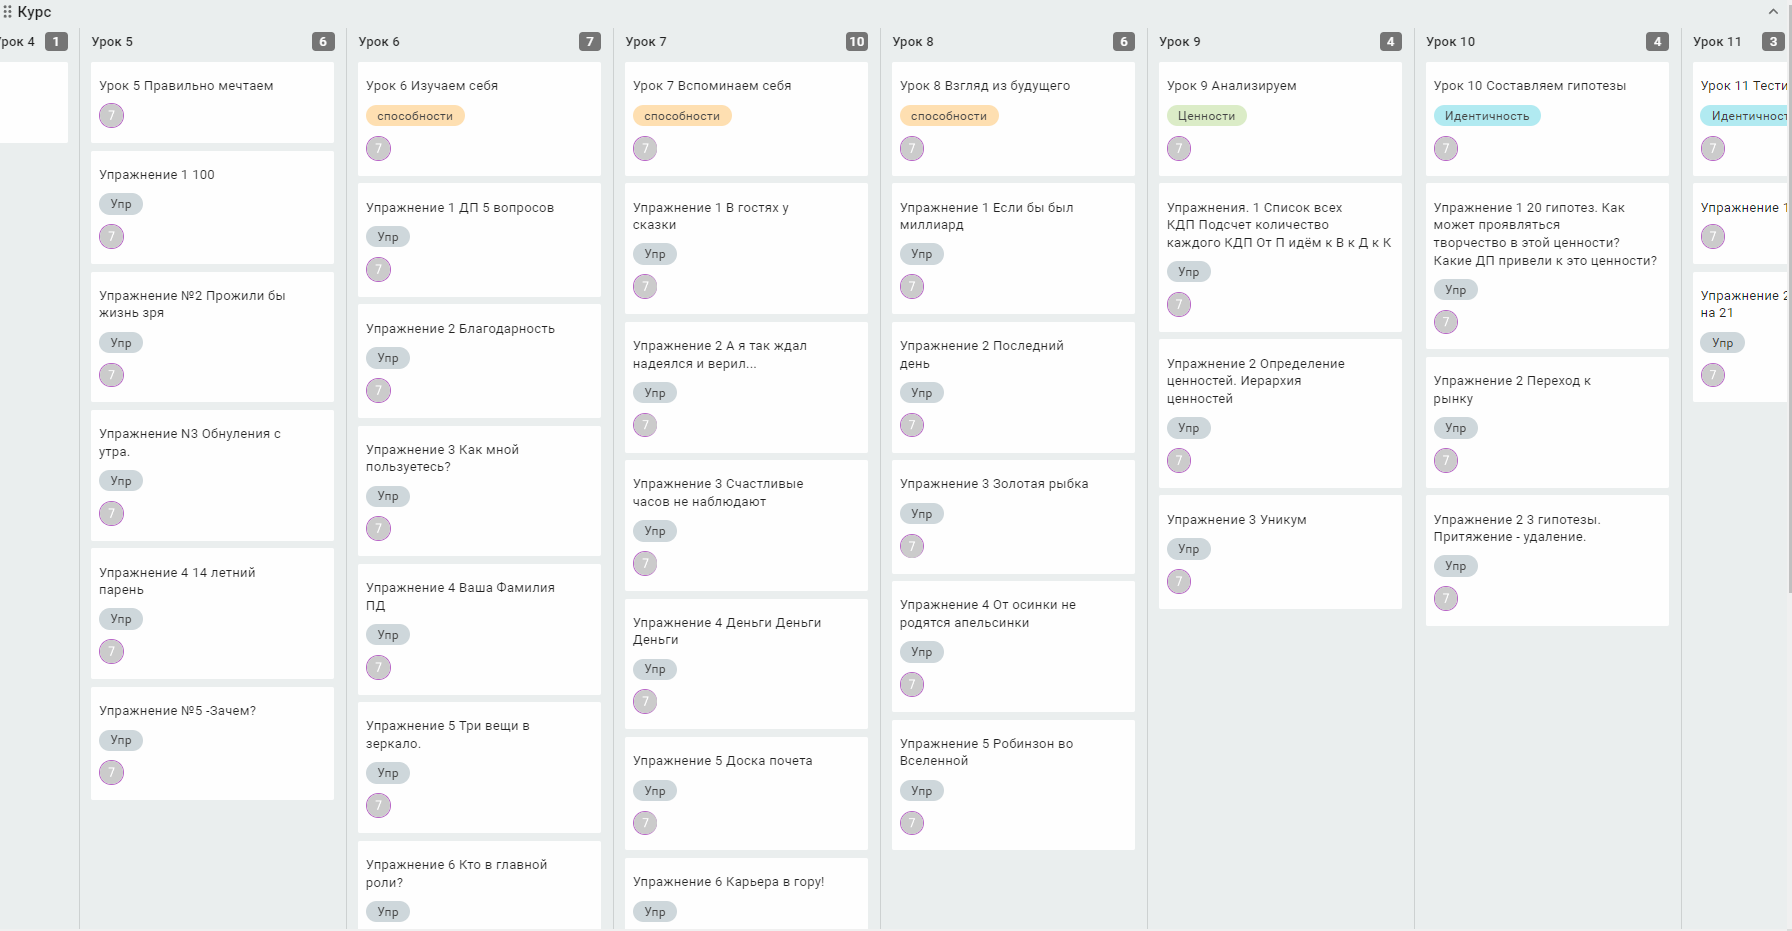Click the Упр tag on Упражнение 2 Последний день
The image size is (1792, 931).
tap(922, 393)
